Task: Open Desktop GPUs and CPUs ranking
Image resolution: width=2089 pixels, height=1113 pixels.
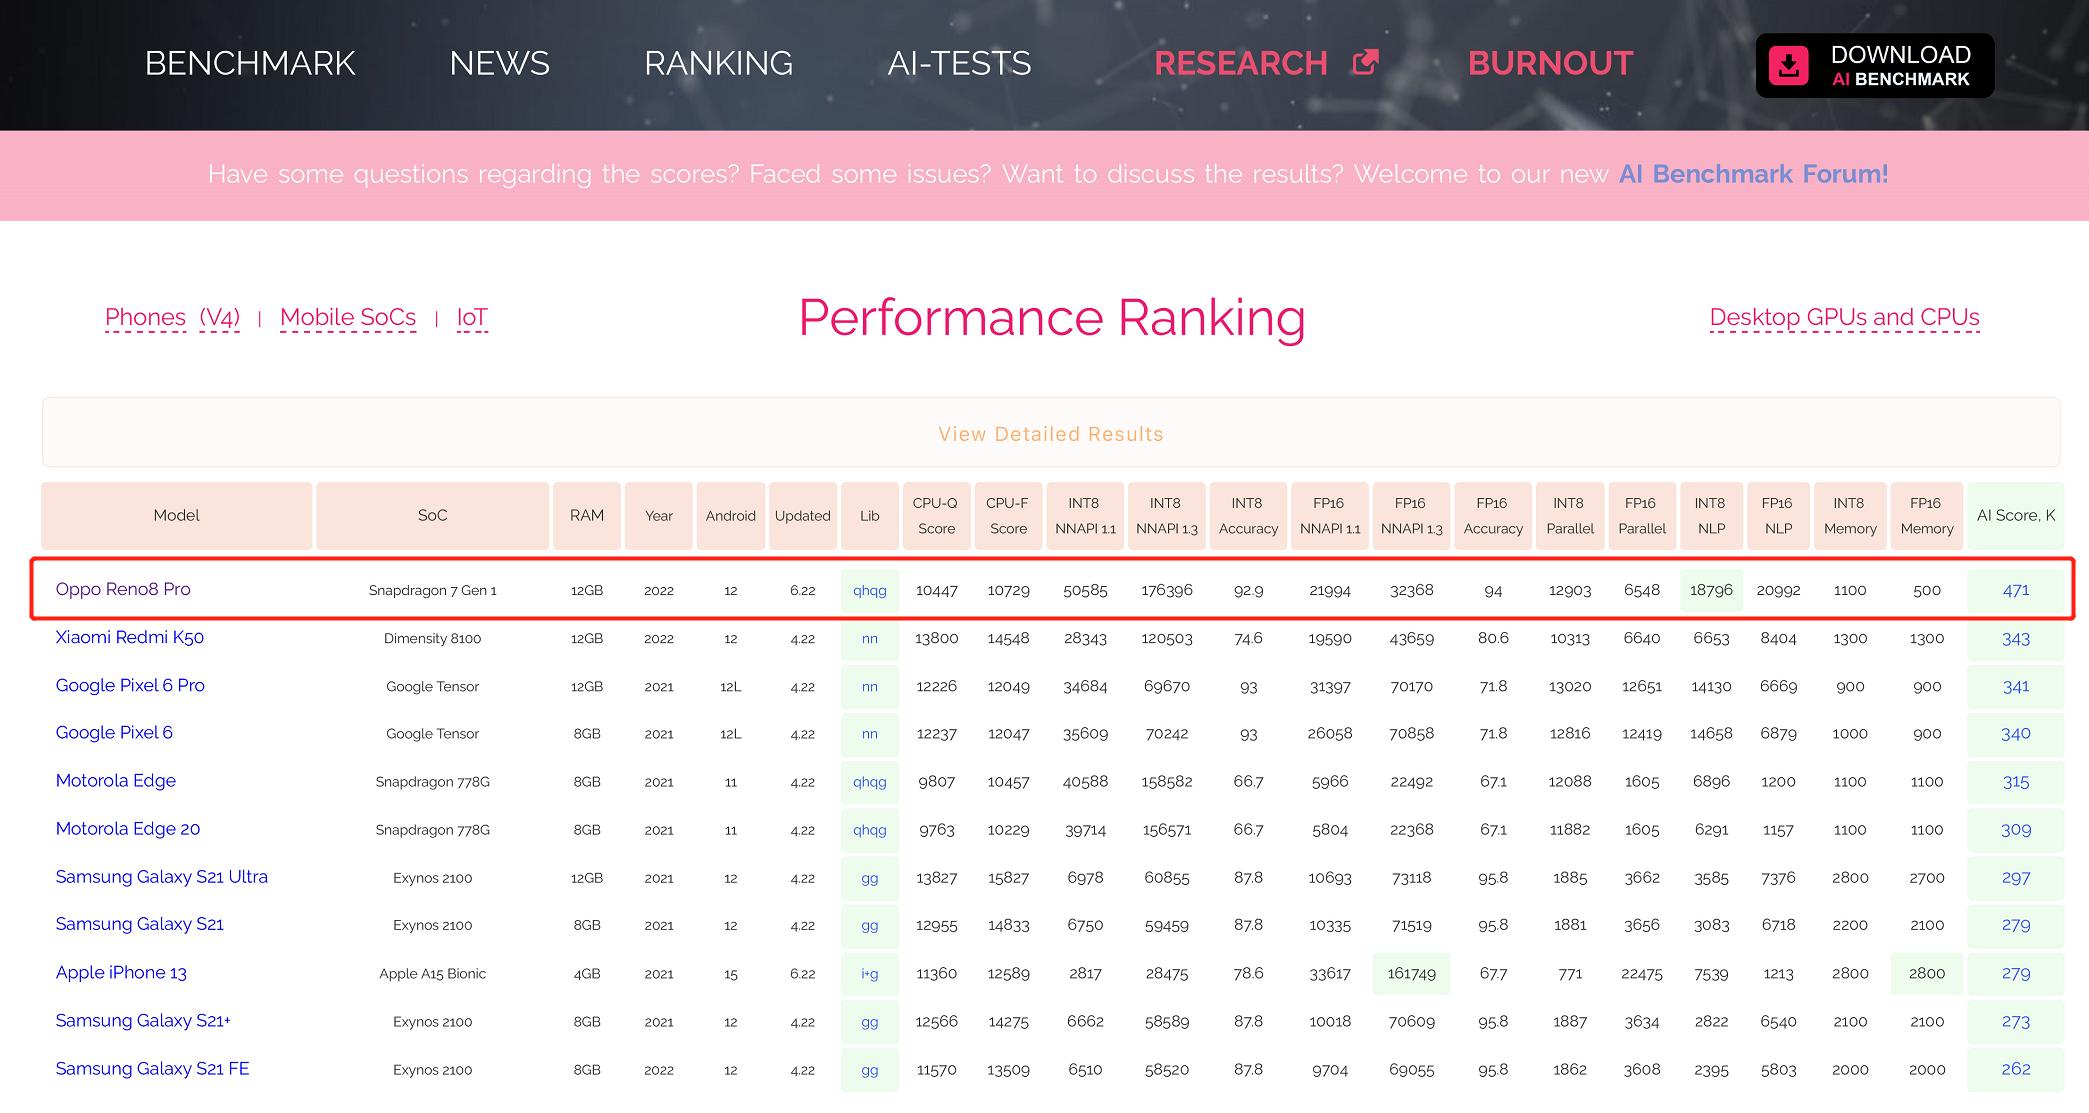Action: (x=1844, y=317)
